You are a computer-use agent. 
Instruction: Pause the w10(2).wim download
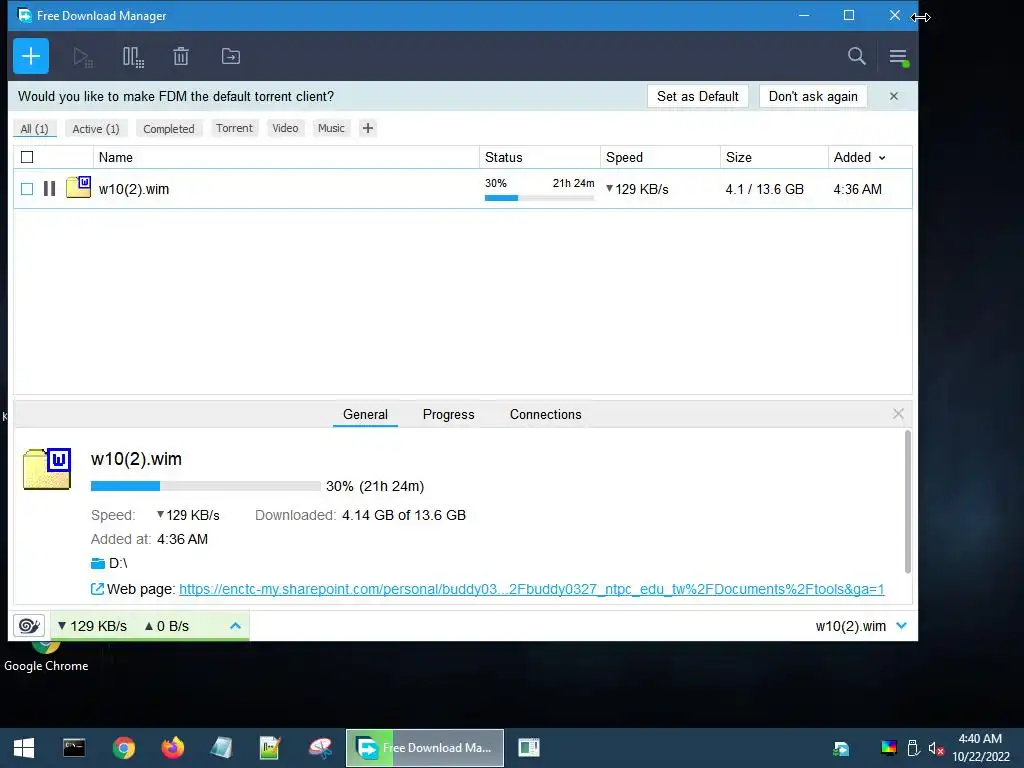[x=50, y=189]
